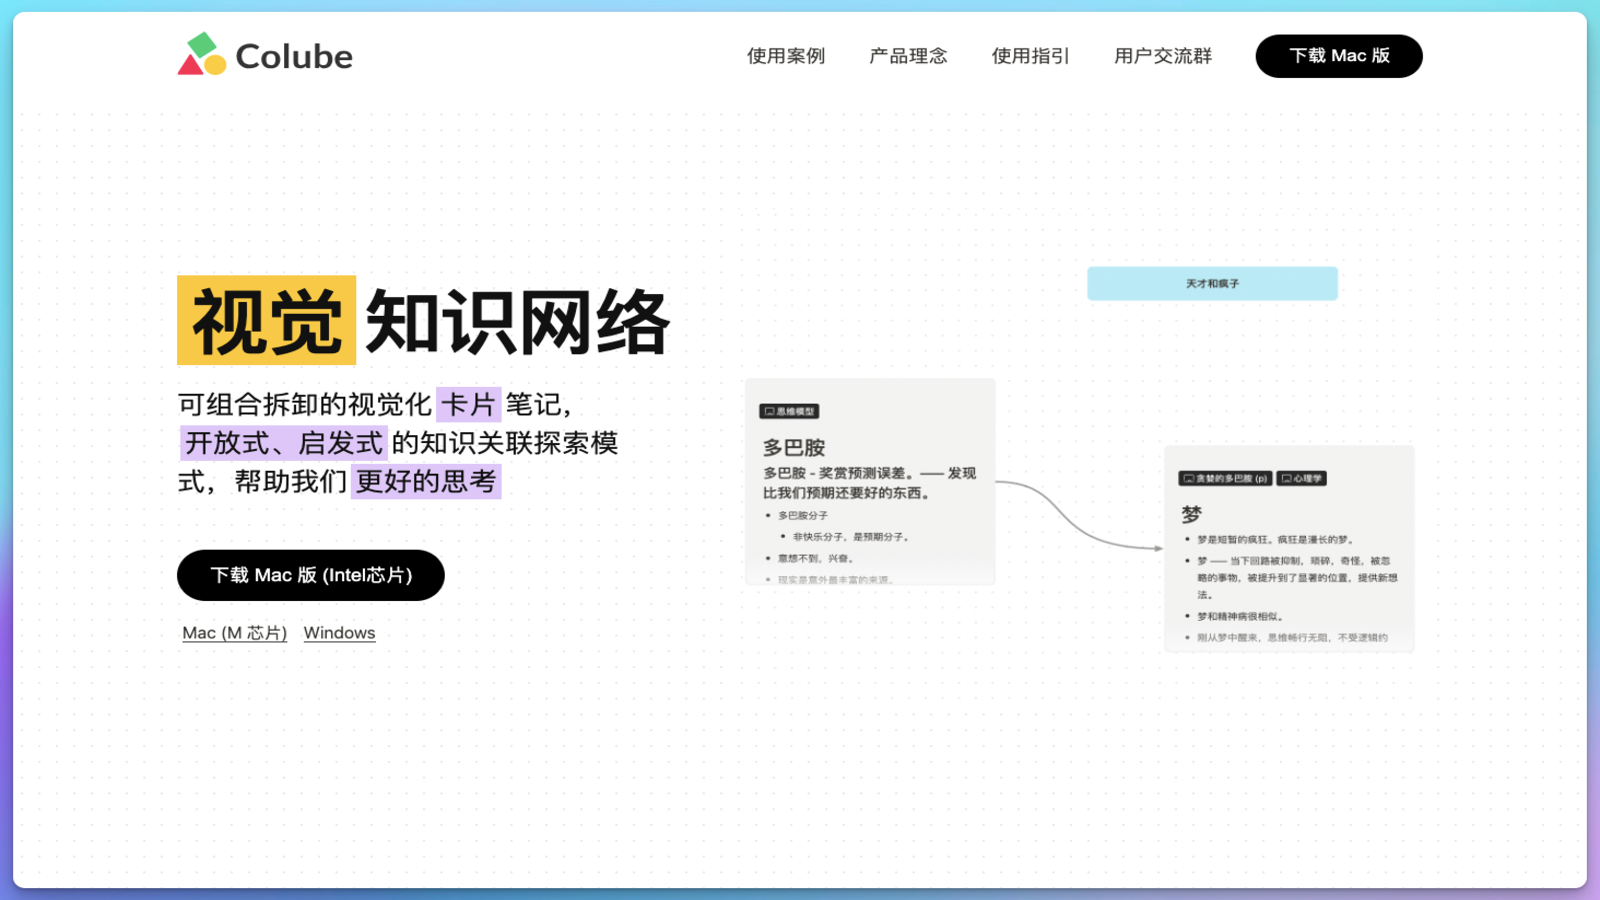Open the Mac (M 芯片) download link
Screen dimensions: 1600x900
(233, 632)
